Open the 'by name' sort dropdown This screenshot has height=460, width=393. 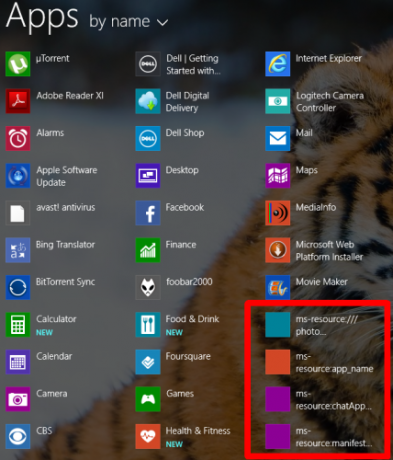coord(128,22)
